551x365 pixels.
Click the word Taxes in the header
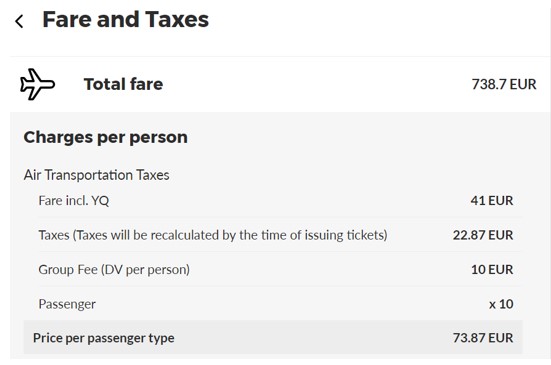click(177, 19)
